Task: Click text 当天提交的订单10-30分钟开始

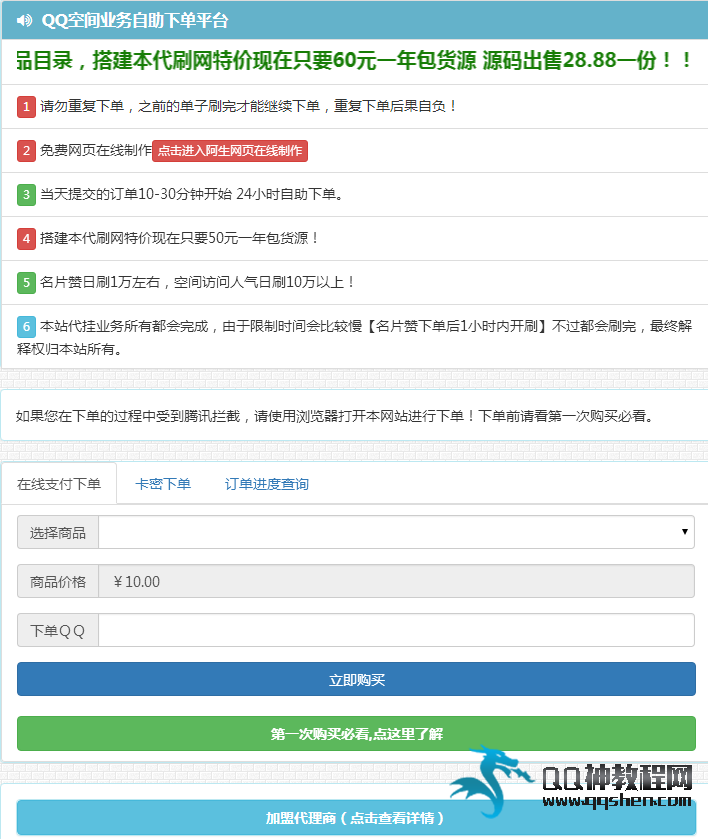Action: (136, 194)
